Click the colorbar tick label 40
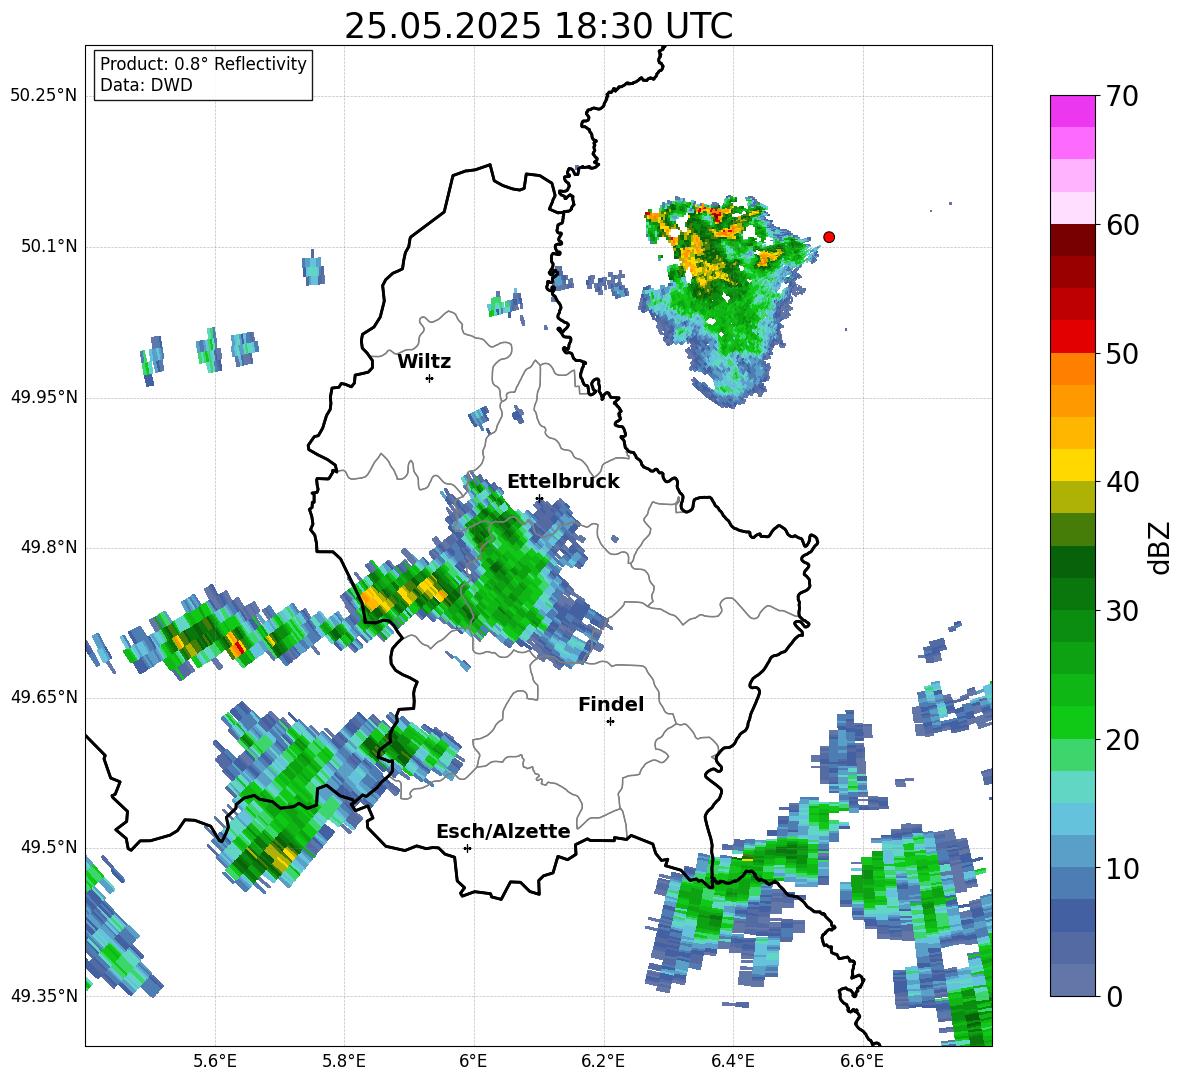Image resolution: width=1184 pixels, height=1081 pixels. click(x=1122, y=482)
